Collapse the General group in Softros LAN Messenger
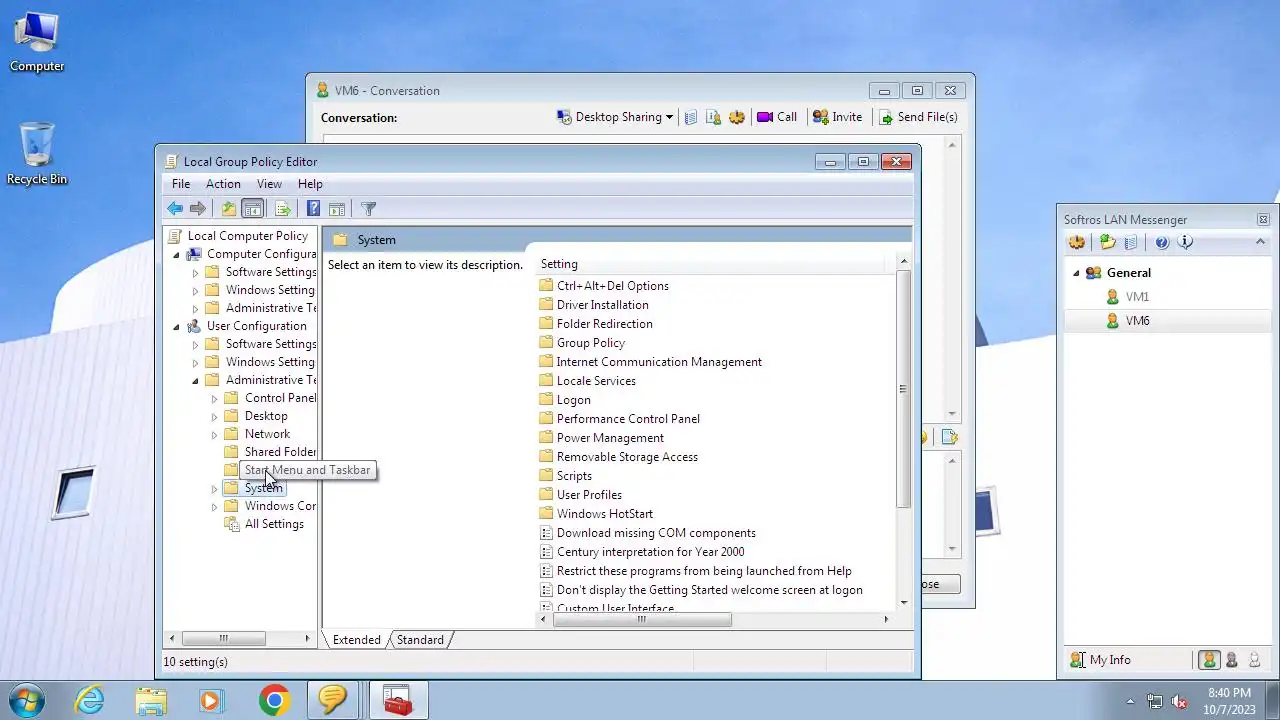Viewport: 1280px width, 720px height. [x=1076, y=273]
